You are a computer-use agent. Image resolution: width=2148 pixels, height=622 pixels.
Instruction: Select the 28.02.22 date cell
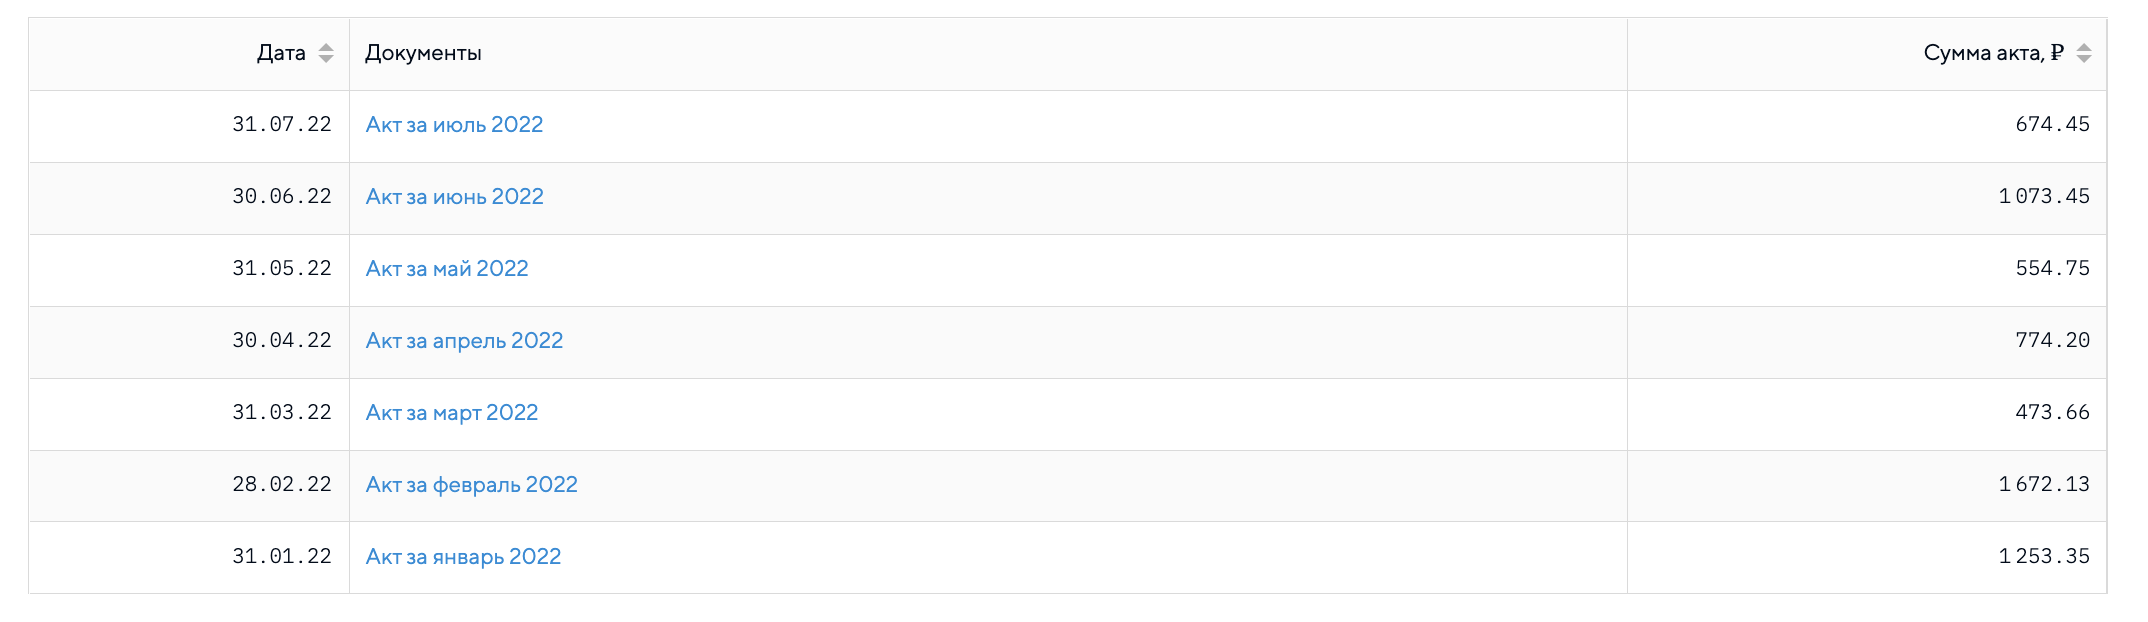pyautogui.click(x=282, y=485)
